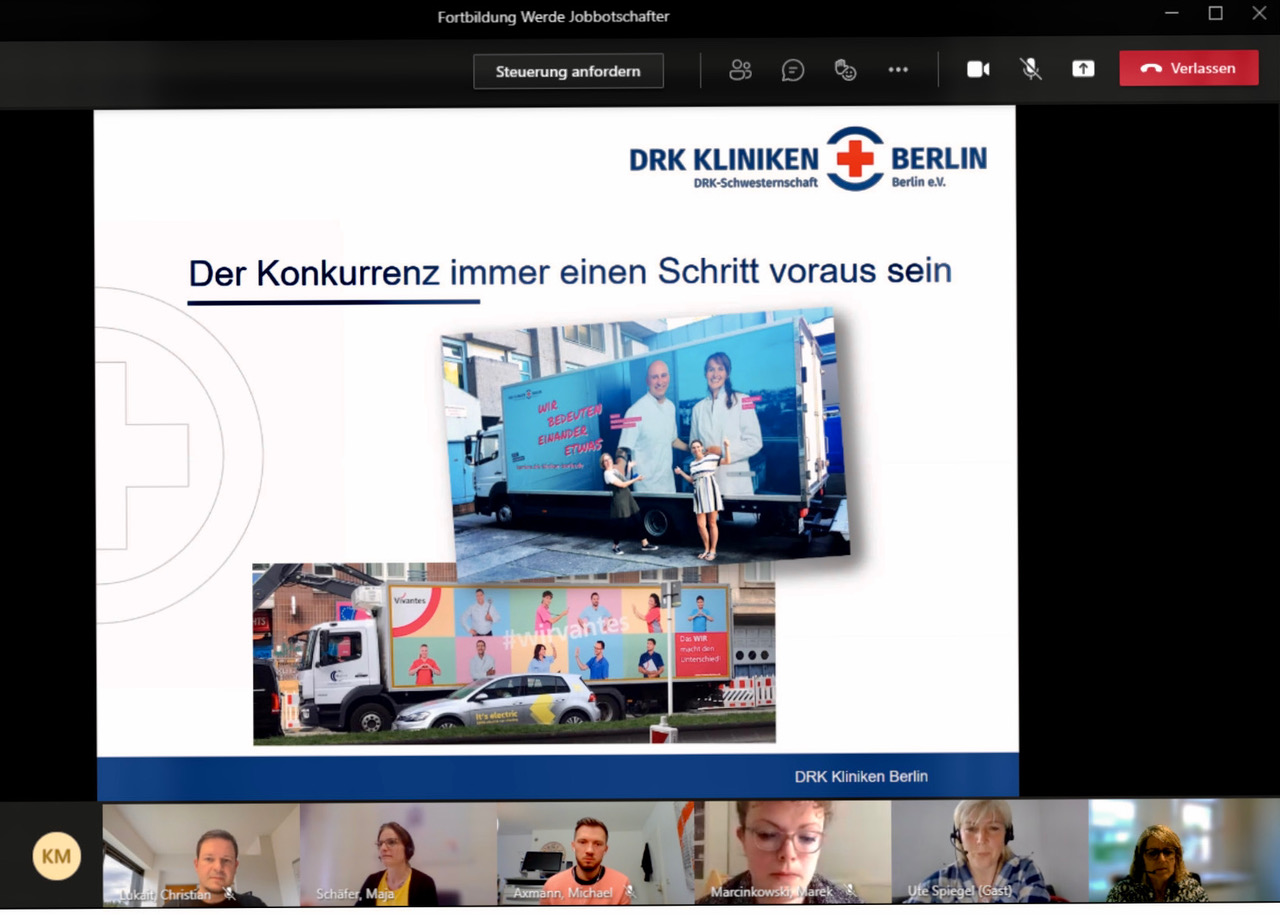Select Ute Spiegel (Gast) video tile
The width and height of the screenshot is (1280, 915).
pyautogui.click(x=989, y=853)
